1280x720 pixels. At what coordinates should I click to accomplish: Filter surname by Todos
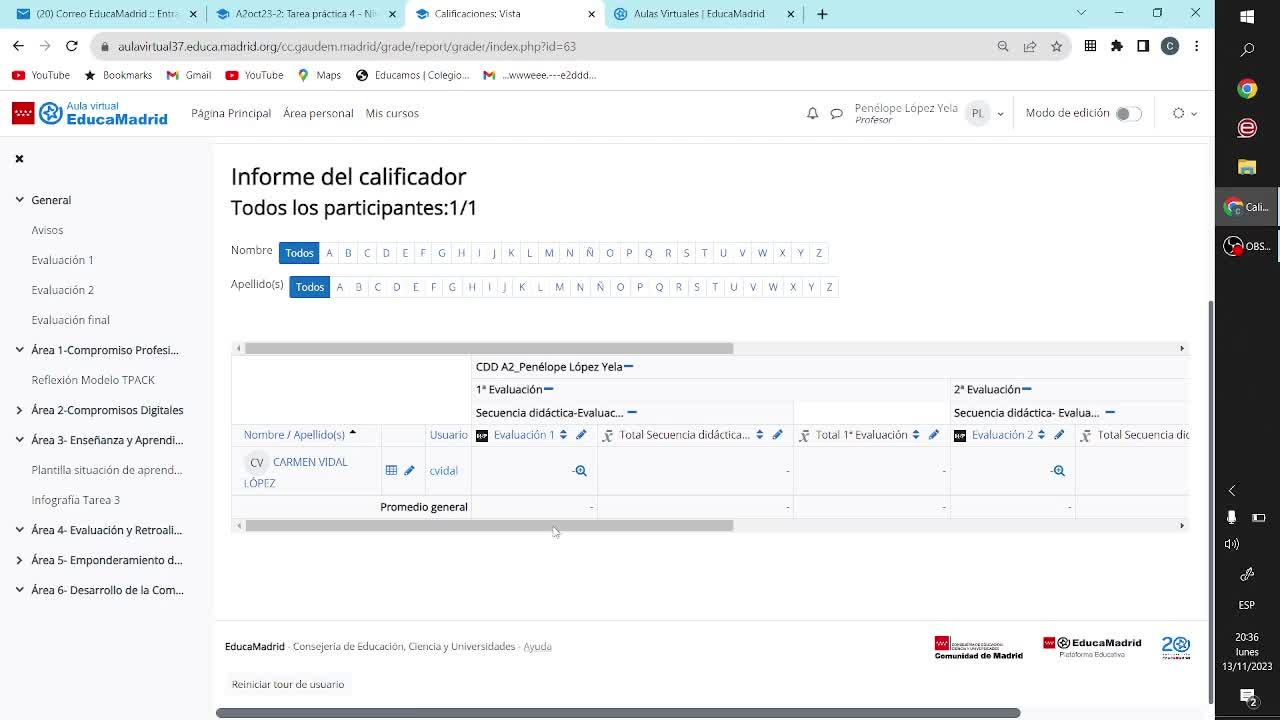(x=310, y=287)
